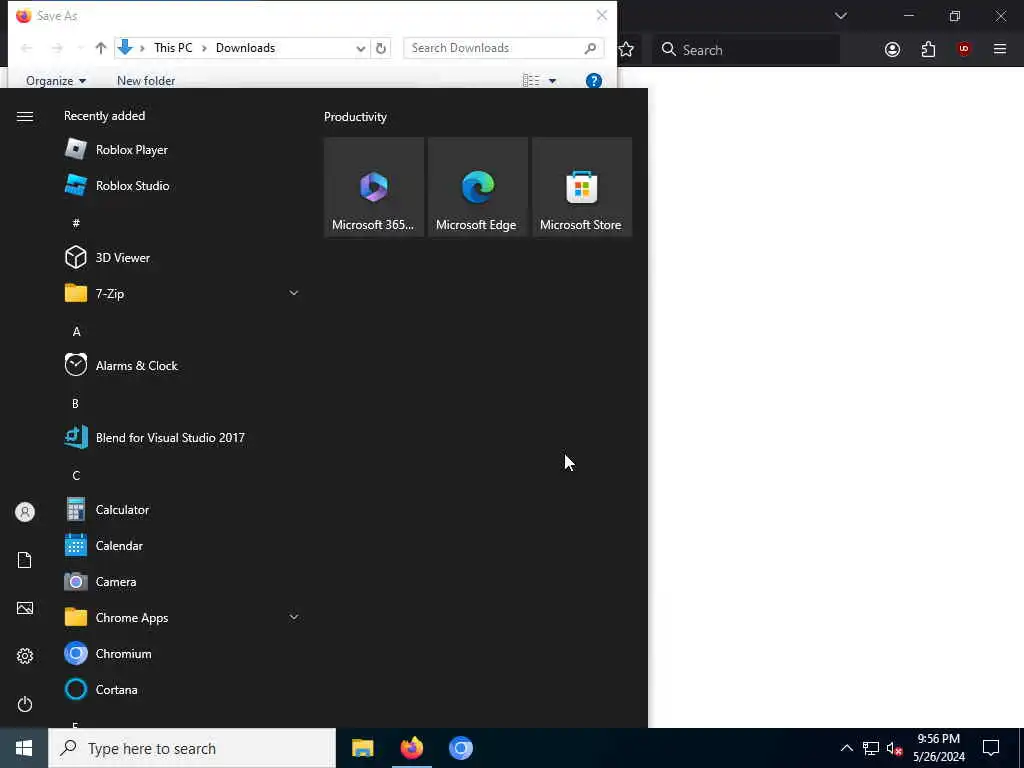Viewport: 1024px width, 768px height.
Task: Open the network status tray icon
Action: click(871, 748)
